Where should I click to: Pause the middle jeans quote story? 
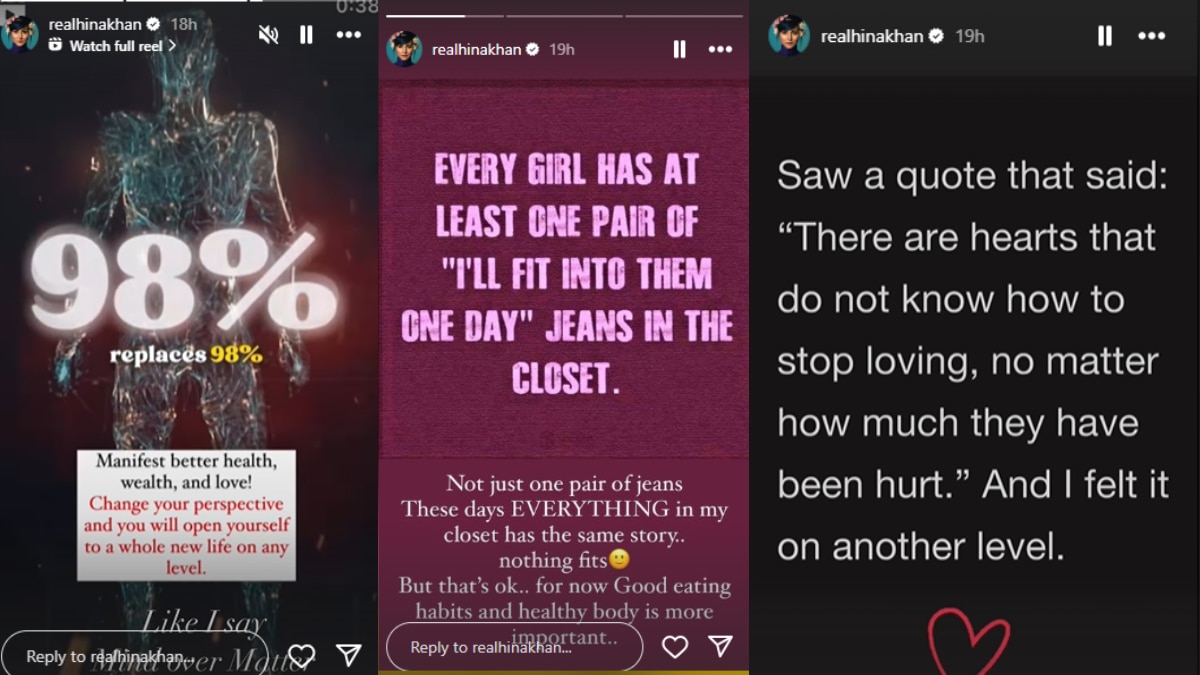(679, 49)
